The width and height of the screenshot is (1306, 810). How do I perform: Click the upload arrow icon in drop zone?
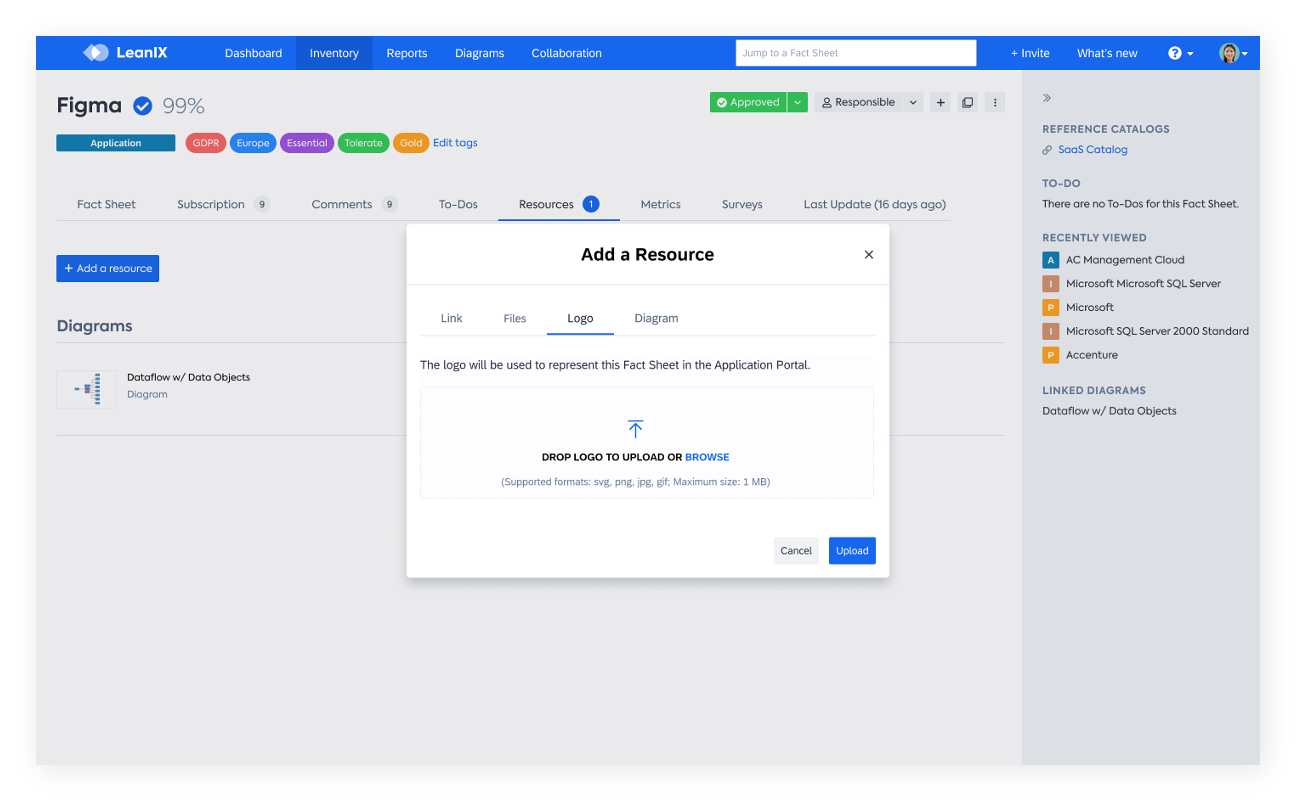(635, 429)
